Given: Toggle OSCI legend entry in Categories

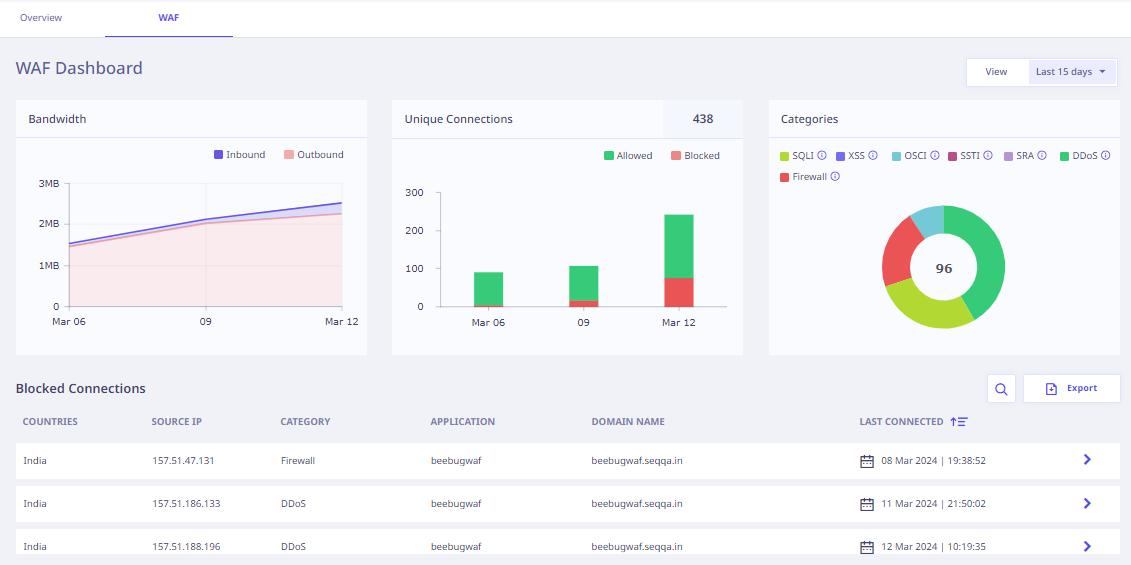Looking at the screenshot, I should coord(909,156).
